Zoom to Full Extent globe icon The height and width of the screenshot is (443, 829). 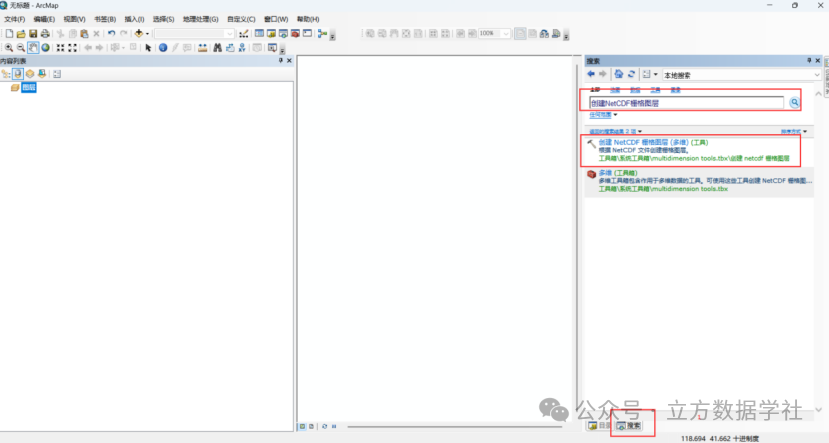[x=45, y=48]
